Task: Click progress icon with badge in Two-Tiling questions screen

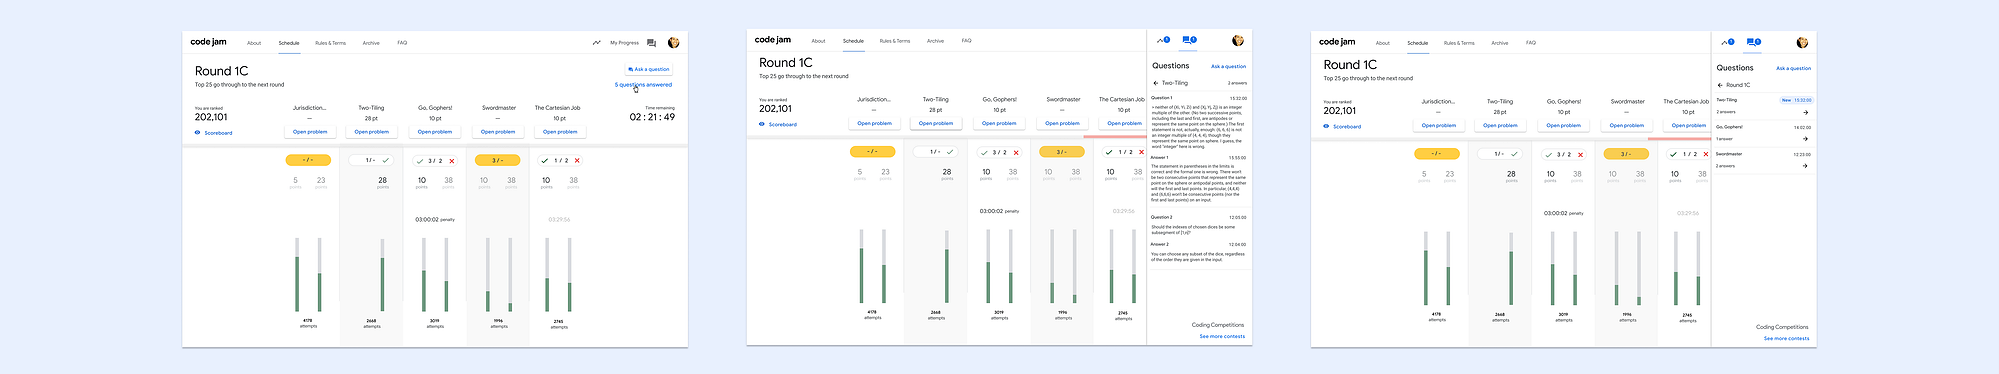Action: click(1163, 40)
